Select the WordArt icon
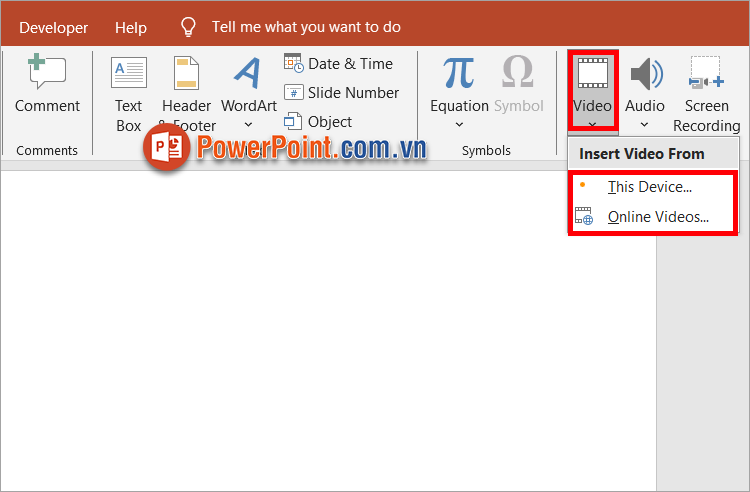750x492 pixels. pos(248,73)
